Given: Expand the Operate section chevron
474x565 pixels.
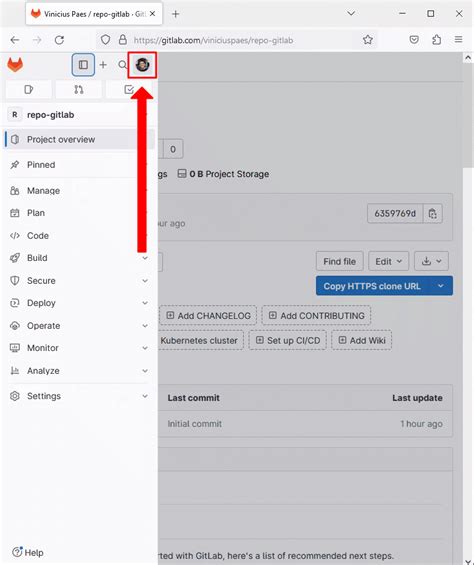Looking at the screenshot, I should [x=145, y=326].
